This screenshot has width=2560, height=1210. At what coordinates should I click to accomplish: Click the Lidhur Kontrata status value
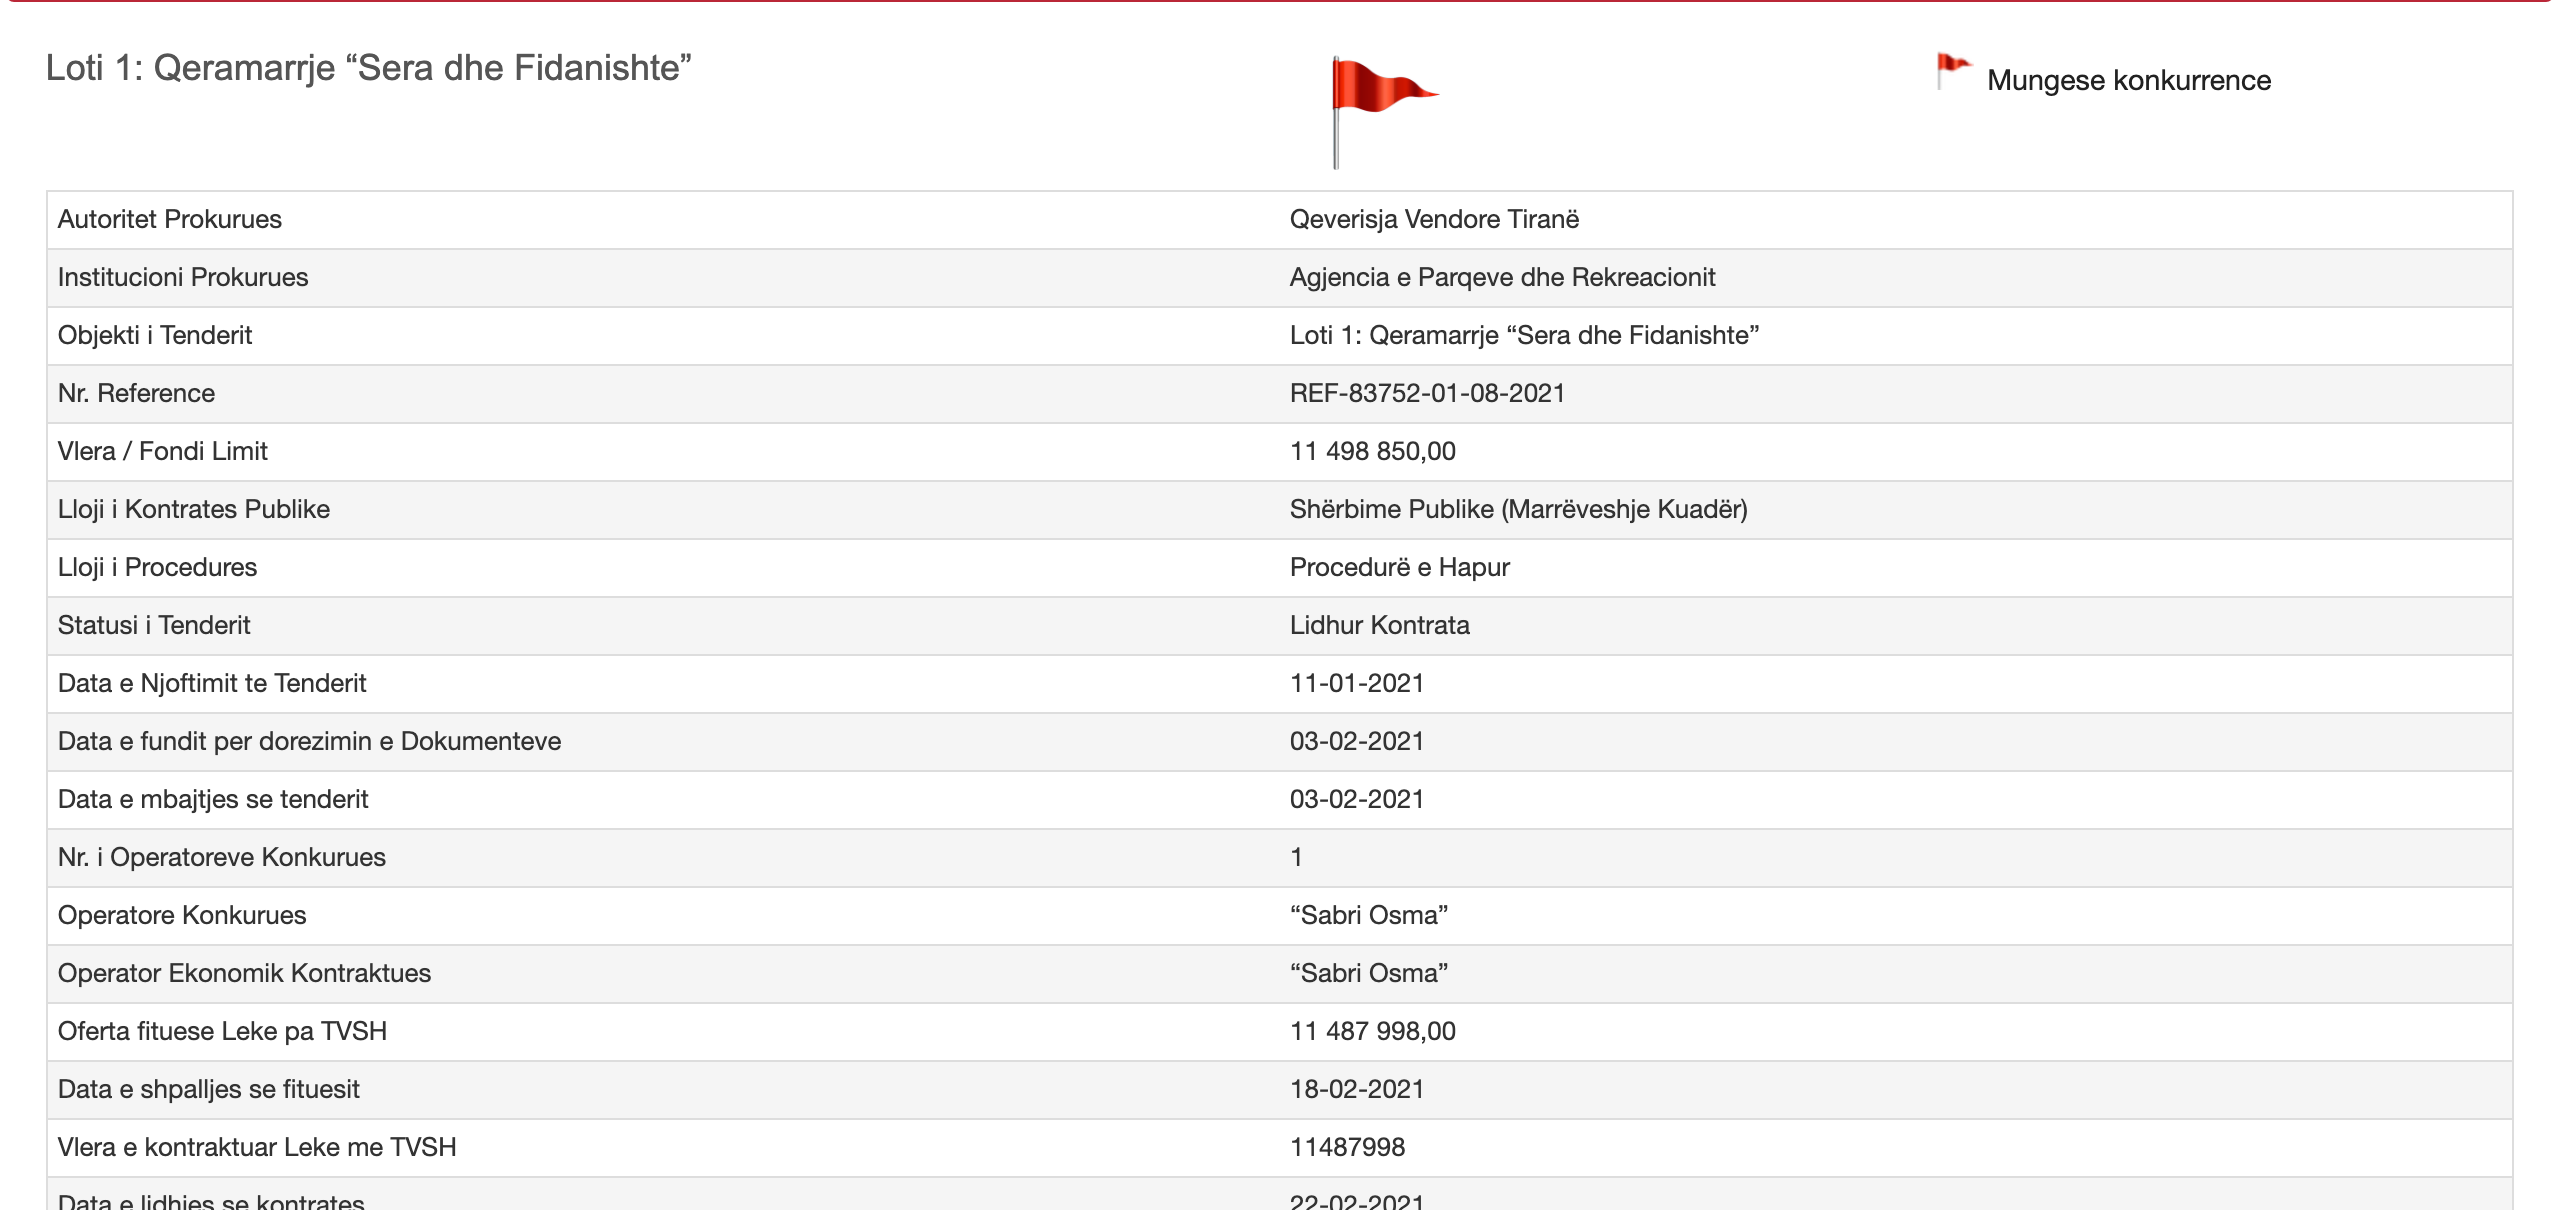click(1379, 625)
